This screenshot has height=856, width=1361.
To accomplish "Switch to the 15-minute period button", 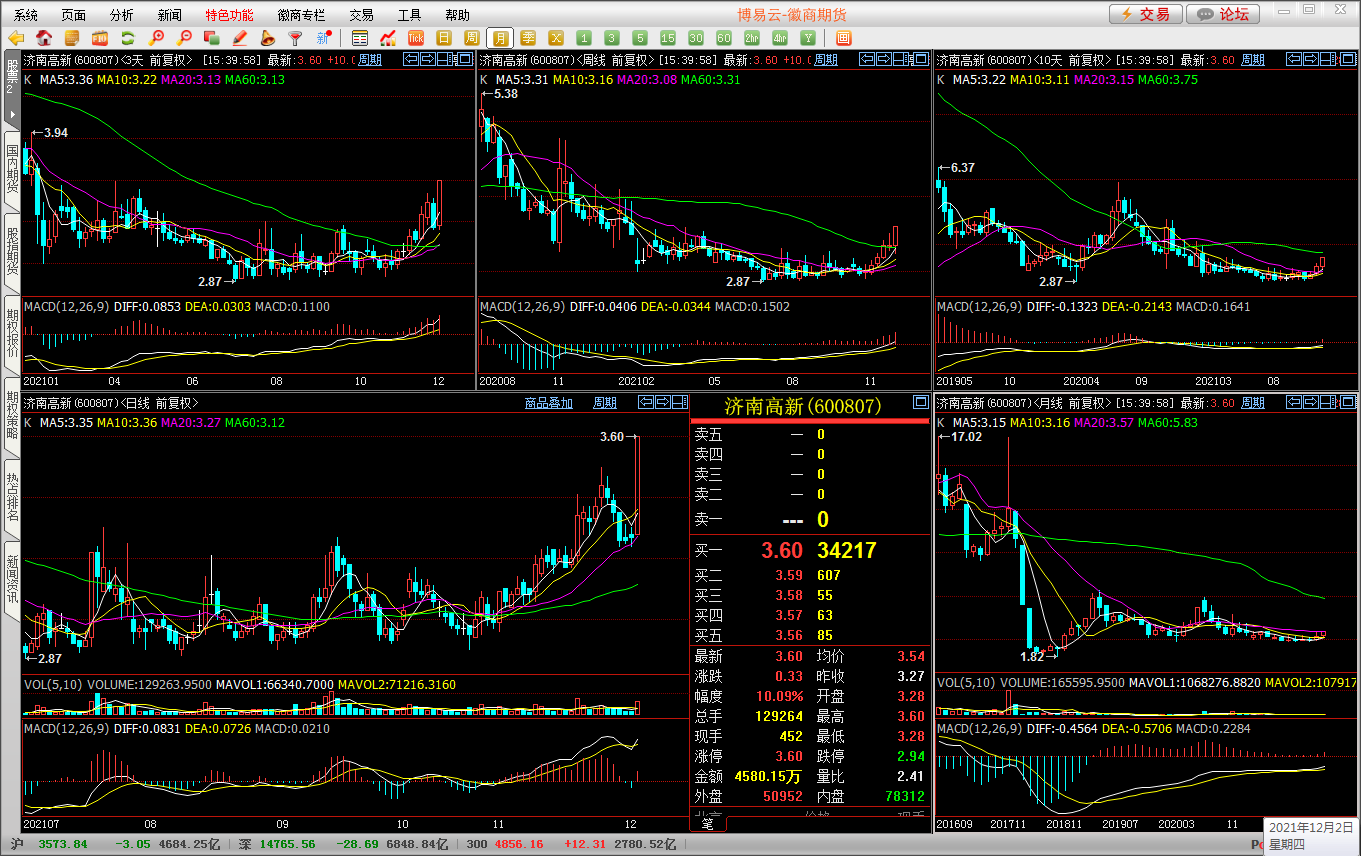I will coord(668,38).
